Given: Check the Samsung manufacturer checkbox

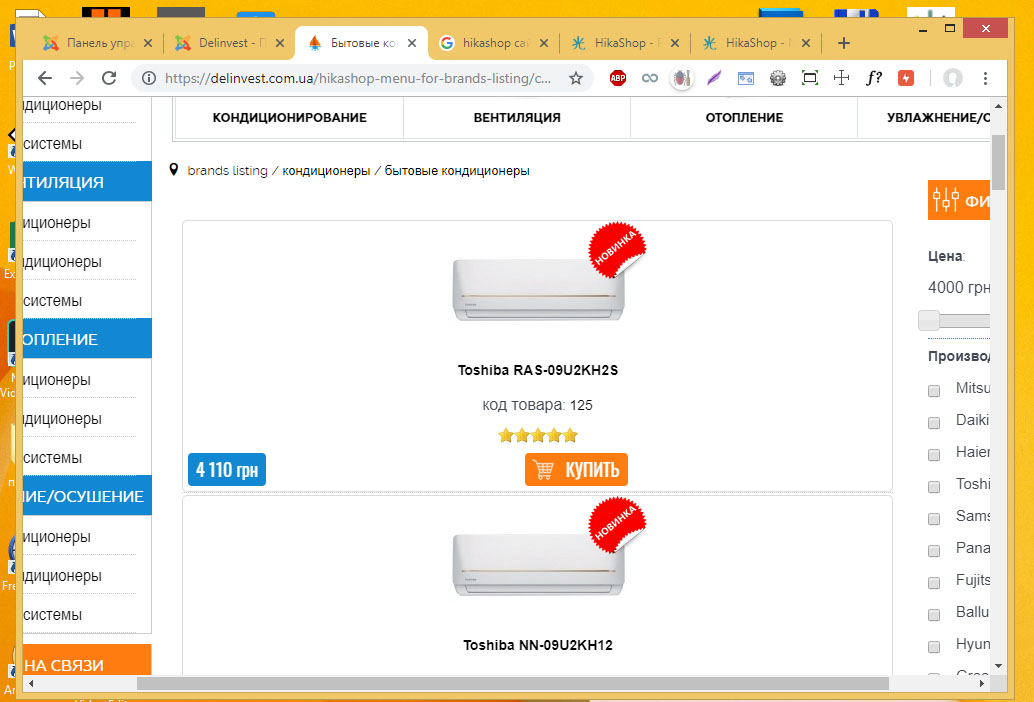Looking at the screenshot, I should pos(934,519).
